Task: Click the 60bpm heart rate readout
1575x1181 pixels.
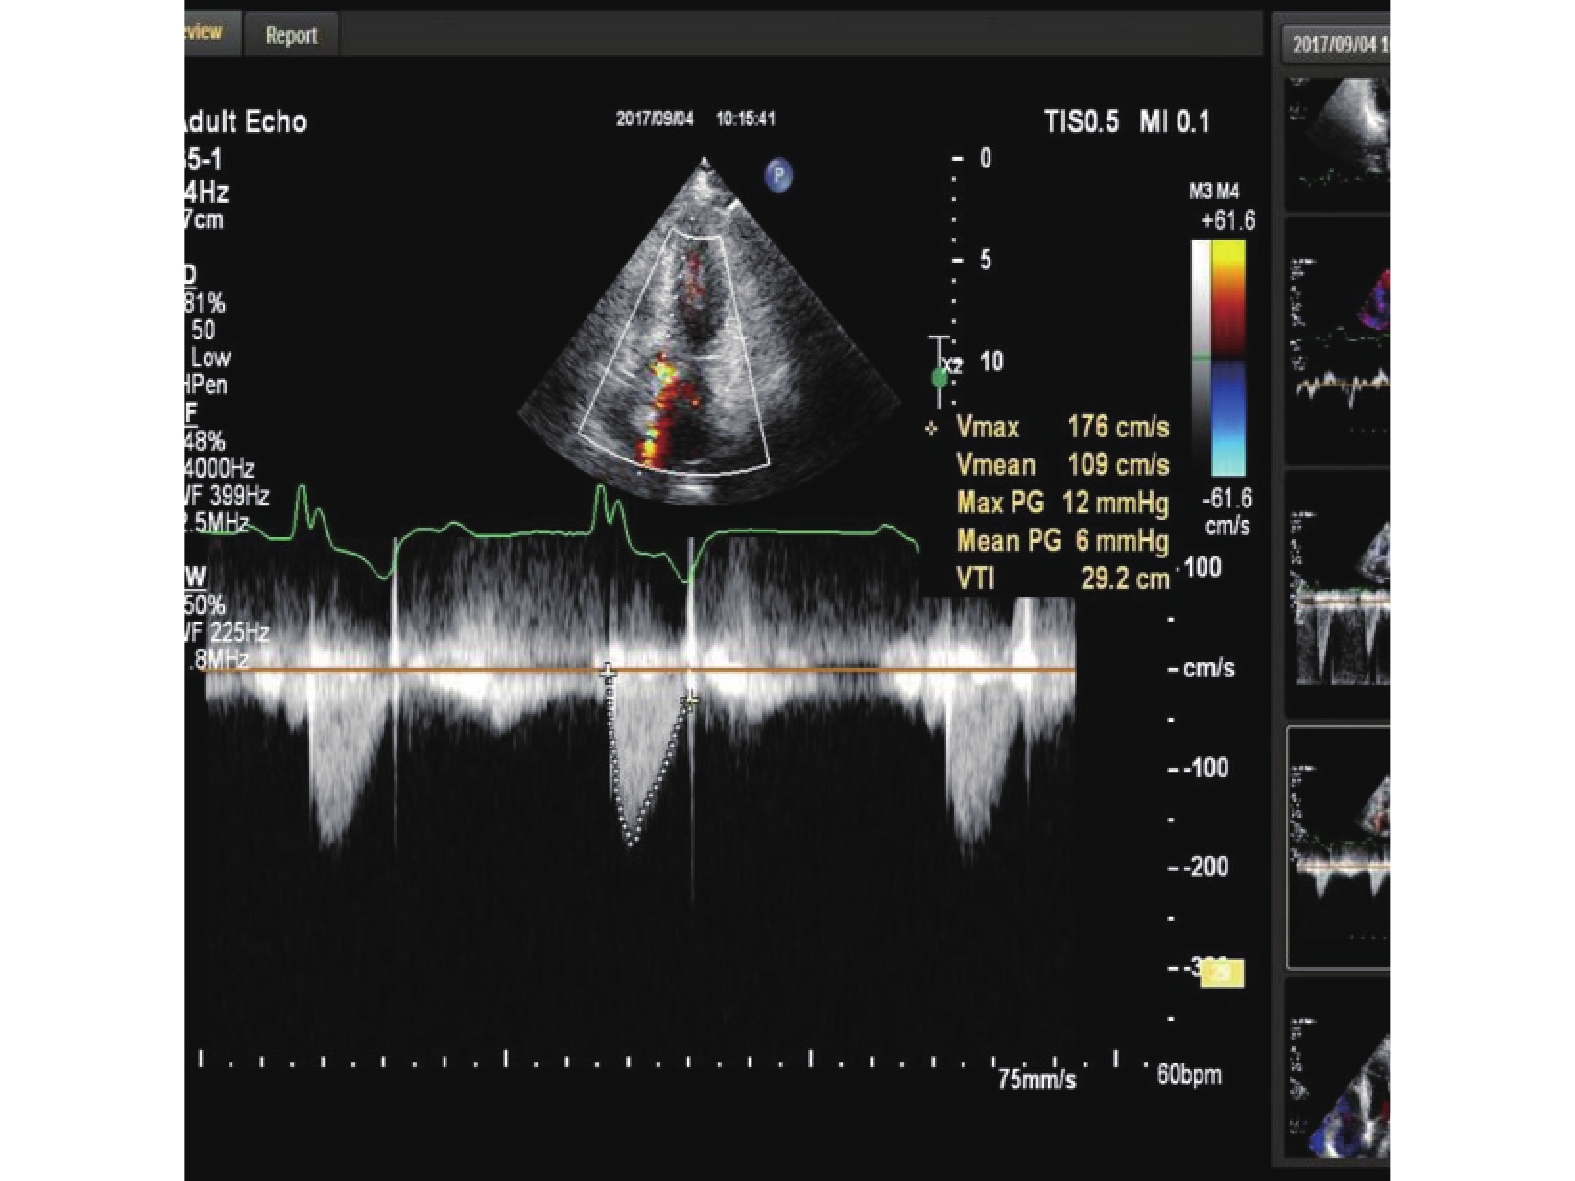Action: [1189, 1075]
